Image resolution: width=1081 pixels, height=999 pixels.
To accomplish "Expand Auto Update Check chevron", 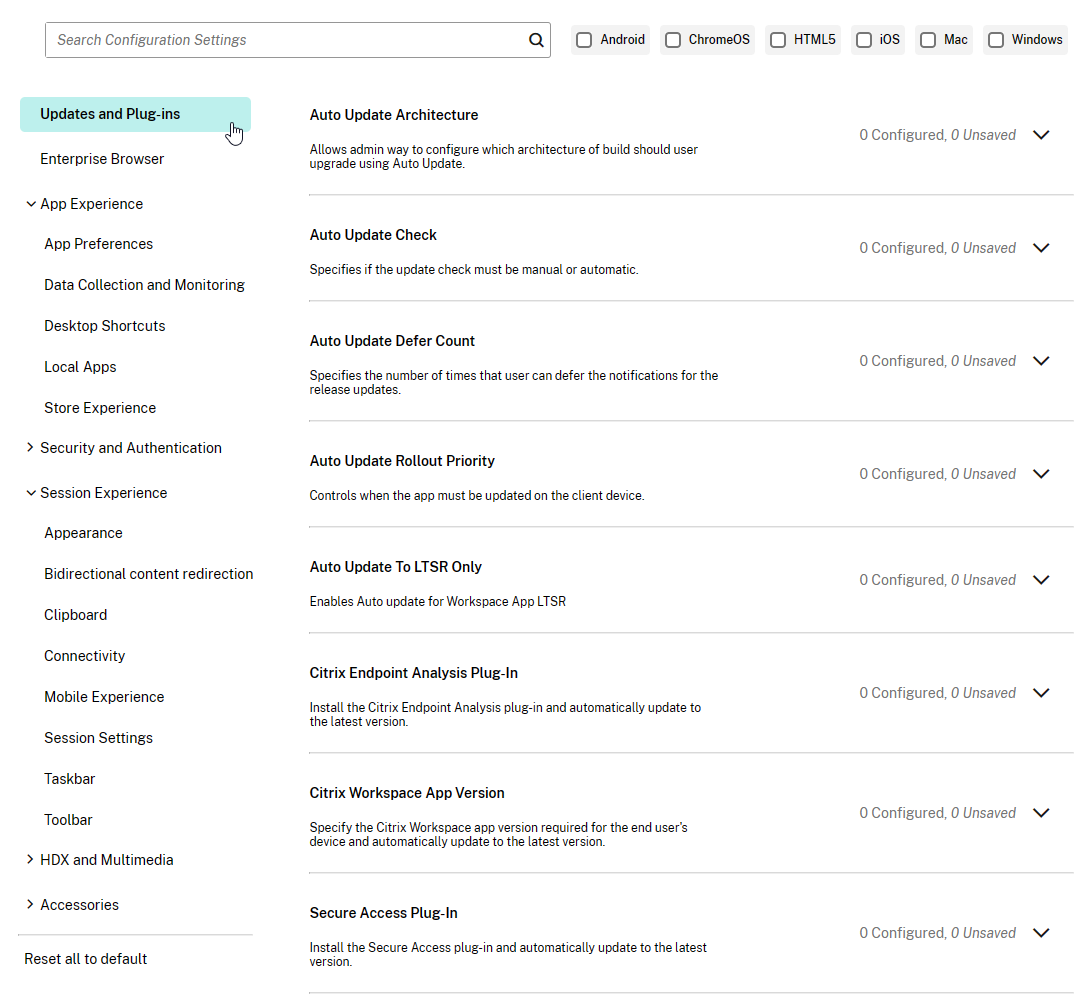I will [x=1041, y=248].
